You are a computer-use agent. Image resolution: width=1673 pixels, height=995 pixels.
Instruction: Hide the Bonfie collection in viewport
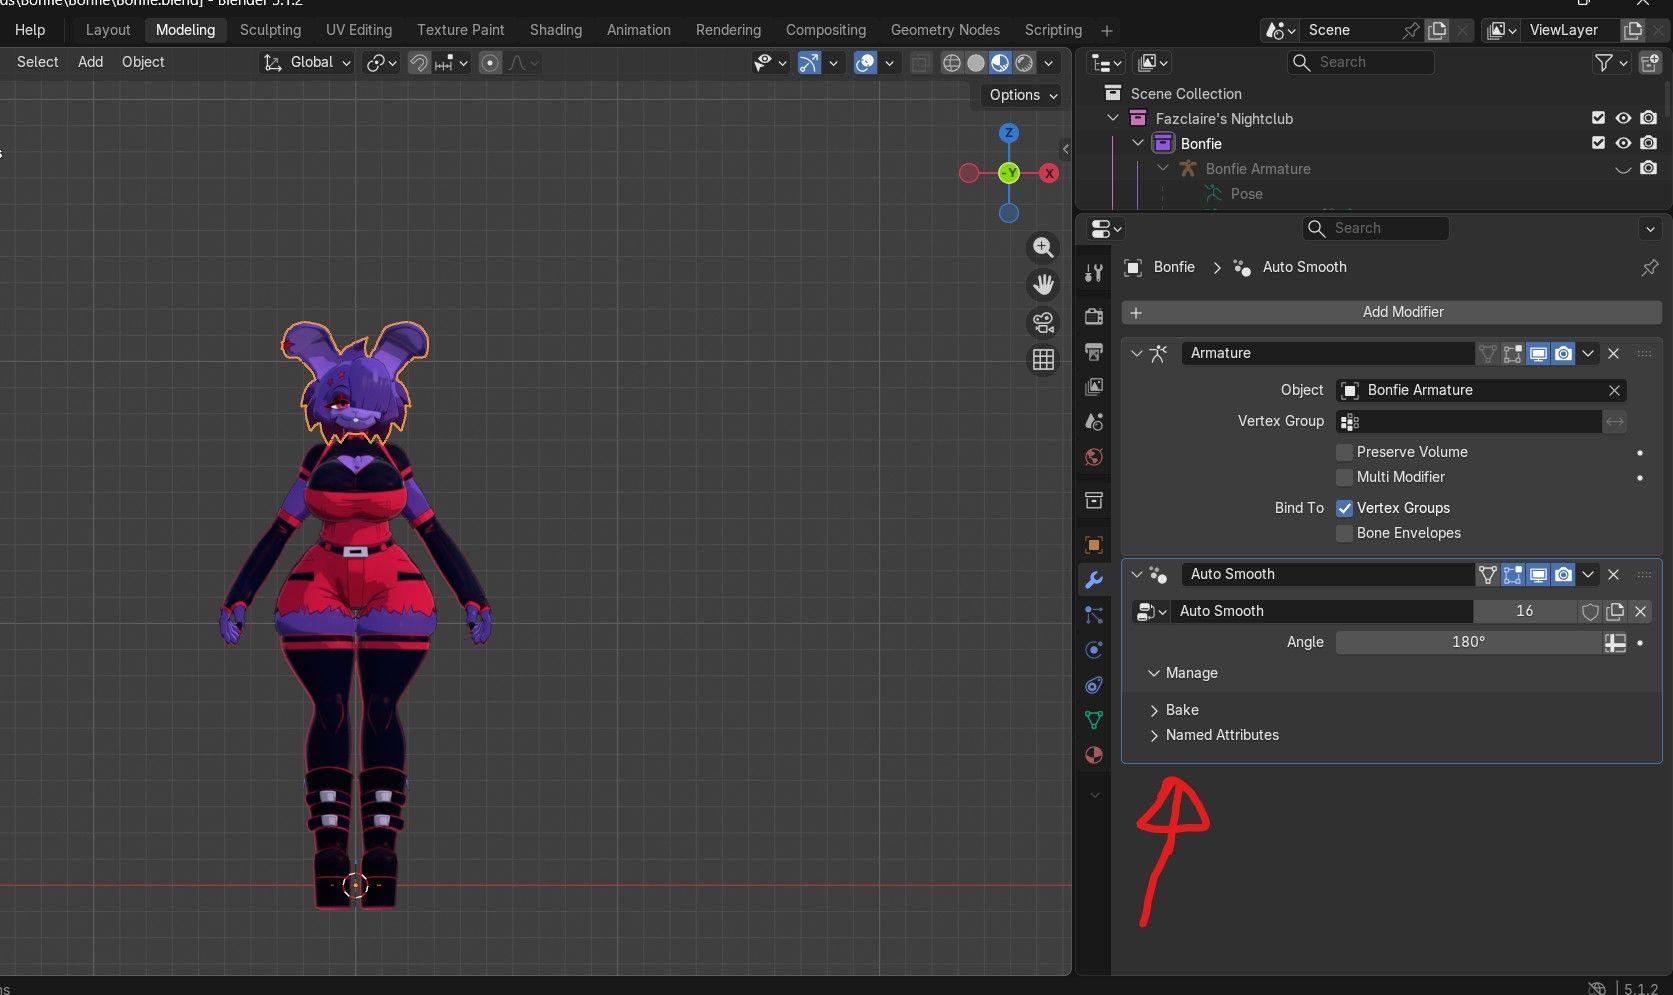(1623, 143)
